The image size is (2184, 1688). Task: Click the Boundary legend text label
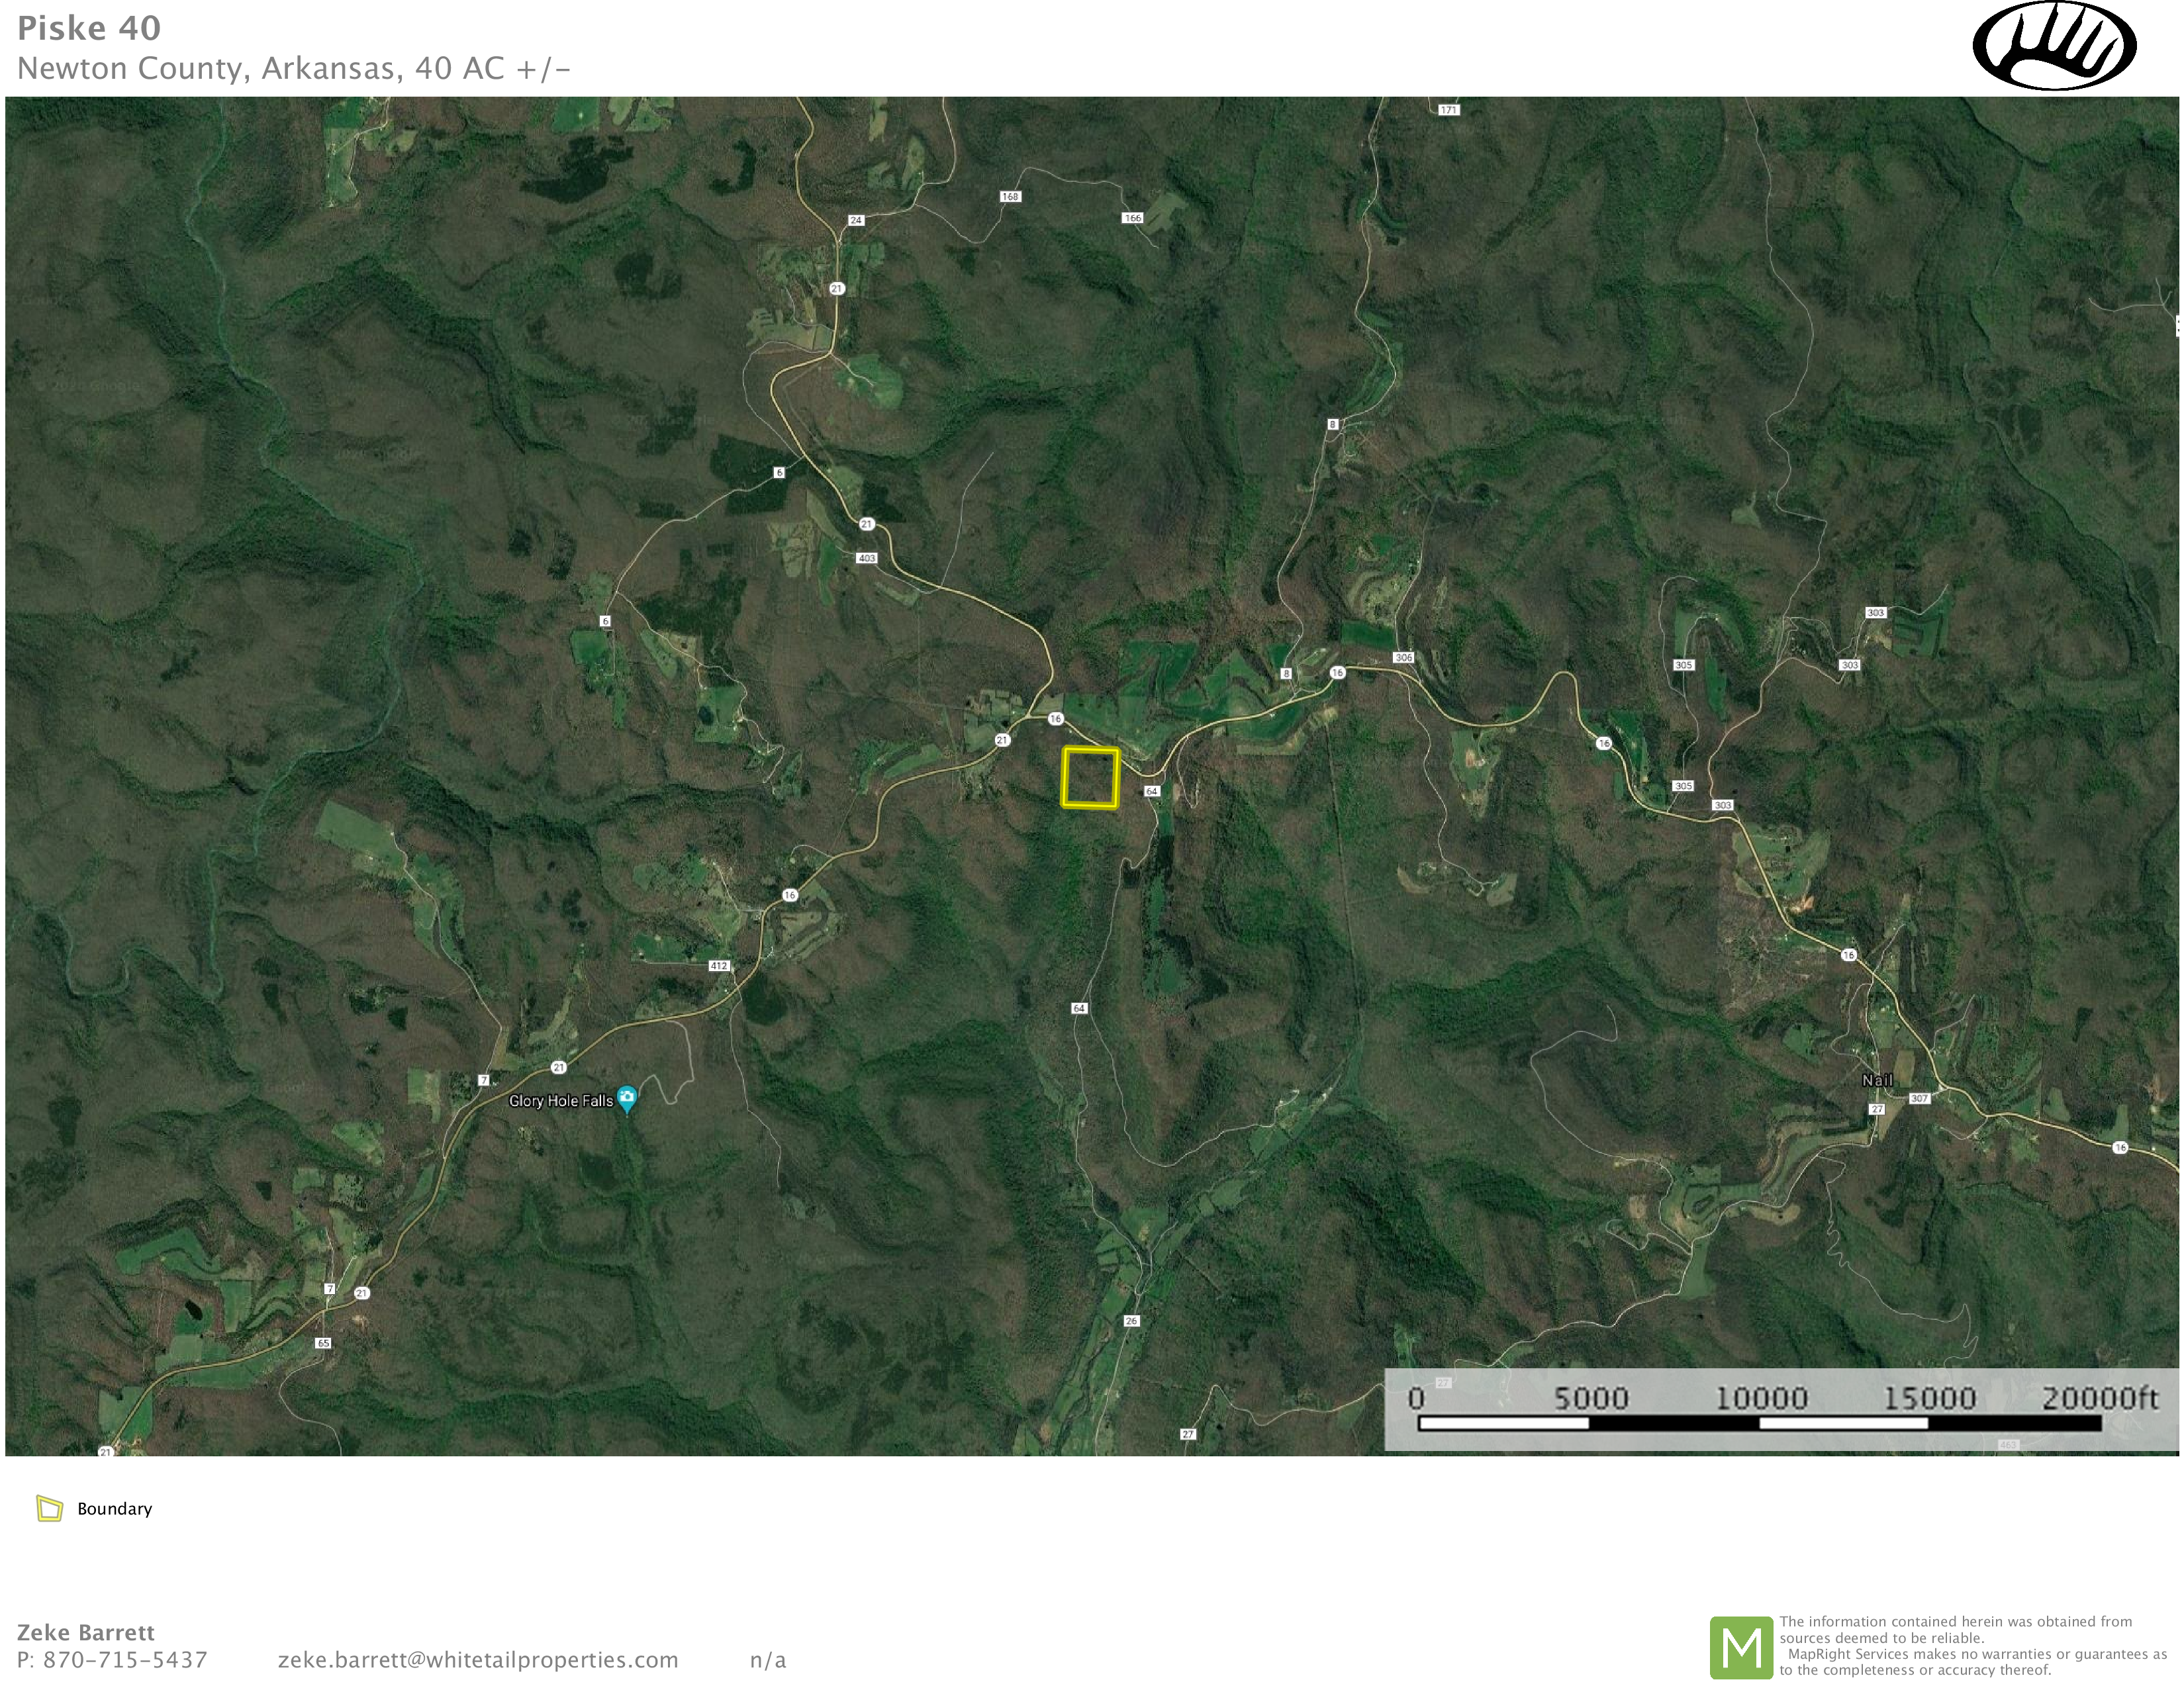click(115, 1509)
